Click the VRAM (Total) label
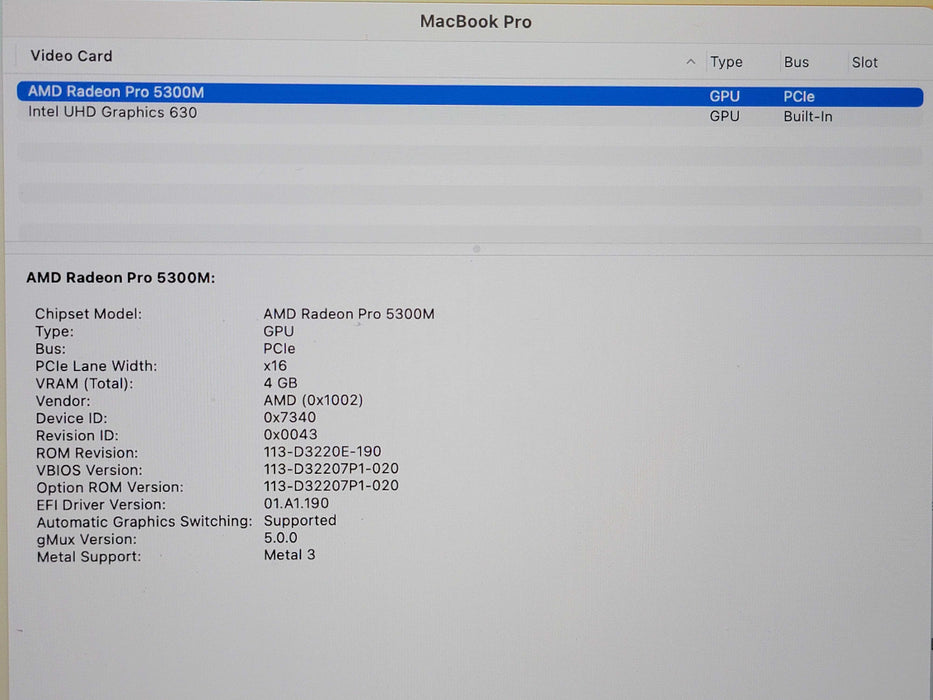Screen dimensions: 933x700 84,383
